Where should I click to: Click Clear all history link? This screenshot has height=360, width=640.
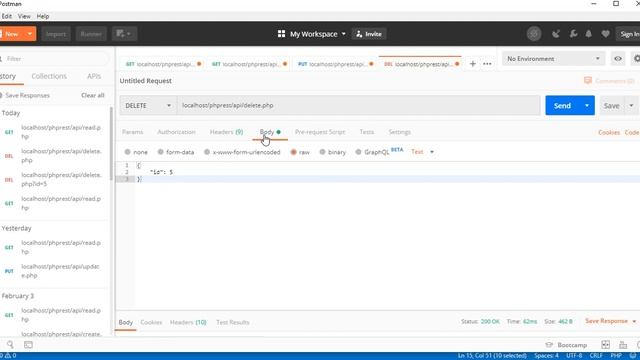coord(93,96)
